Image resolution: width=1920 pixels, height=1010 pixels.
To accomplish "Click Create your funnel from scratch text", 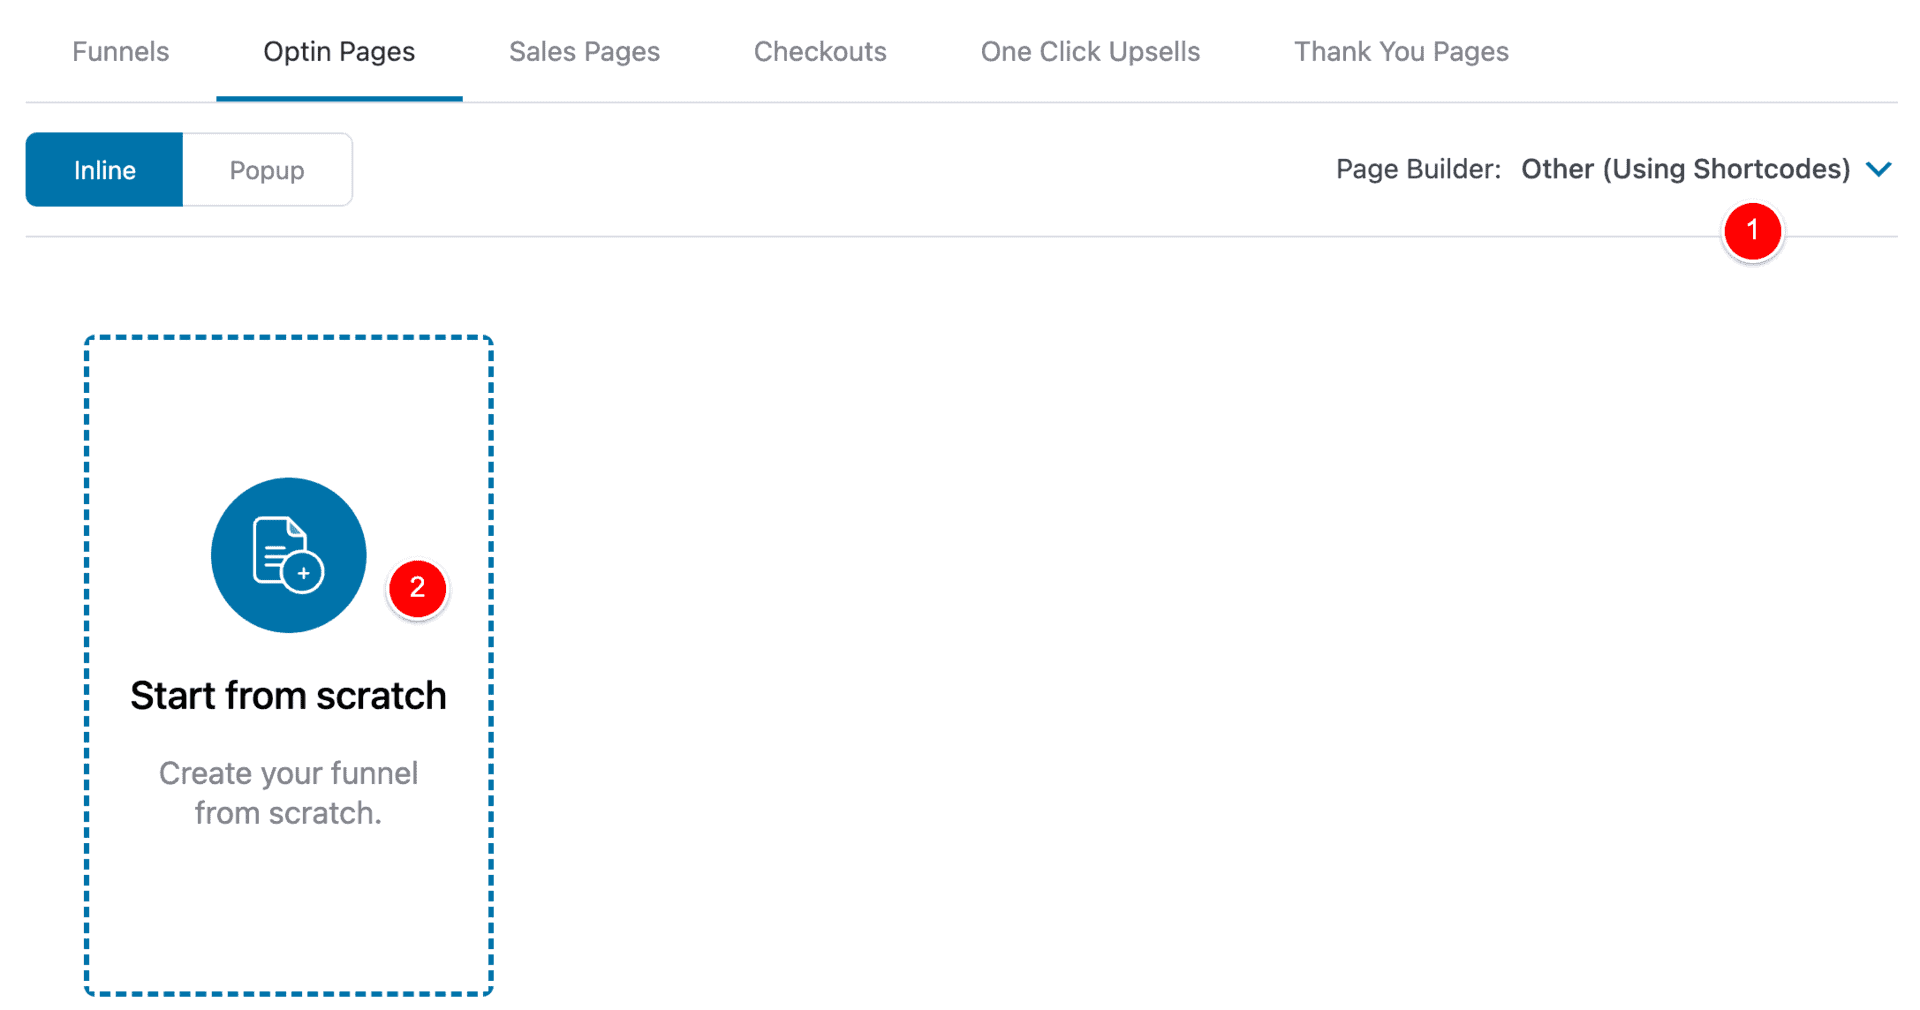I will coord(288,793).
